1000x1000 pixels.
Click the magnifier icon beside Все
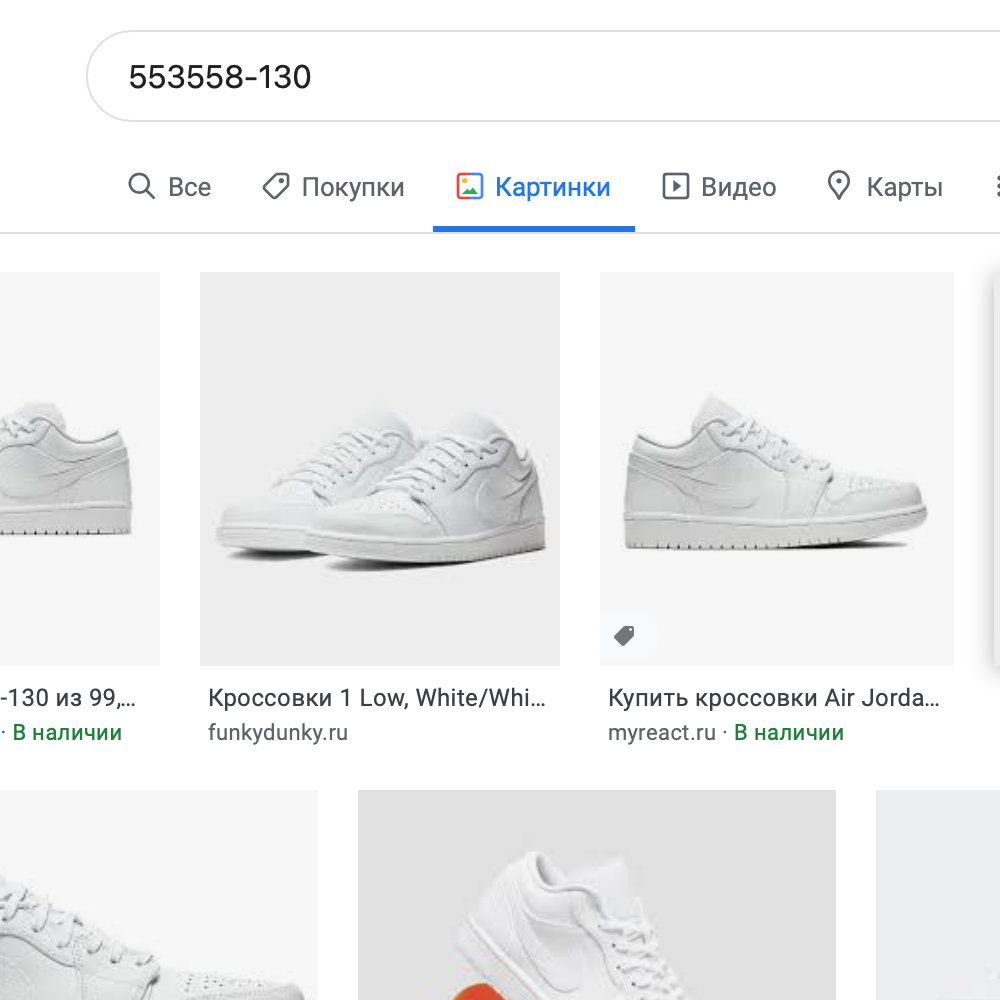pyautogui.click(x=142, y=187)
